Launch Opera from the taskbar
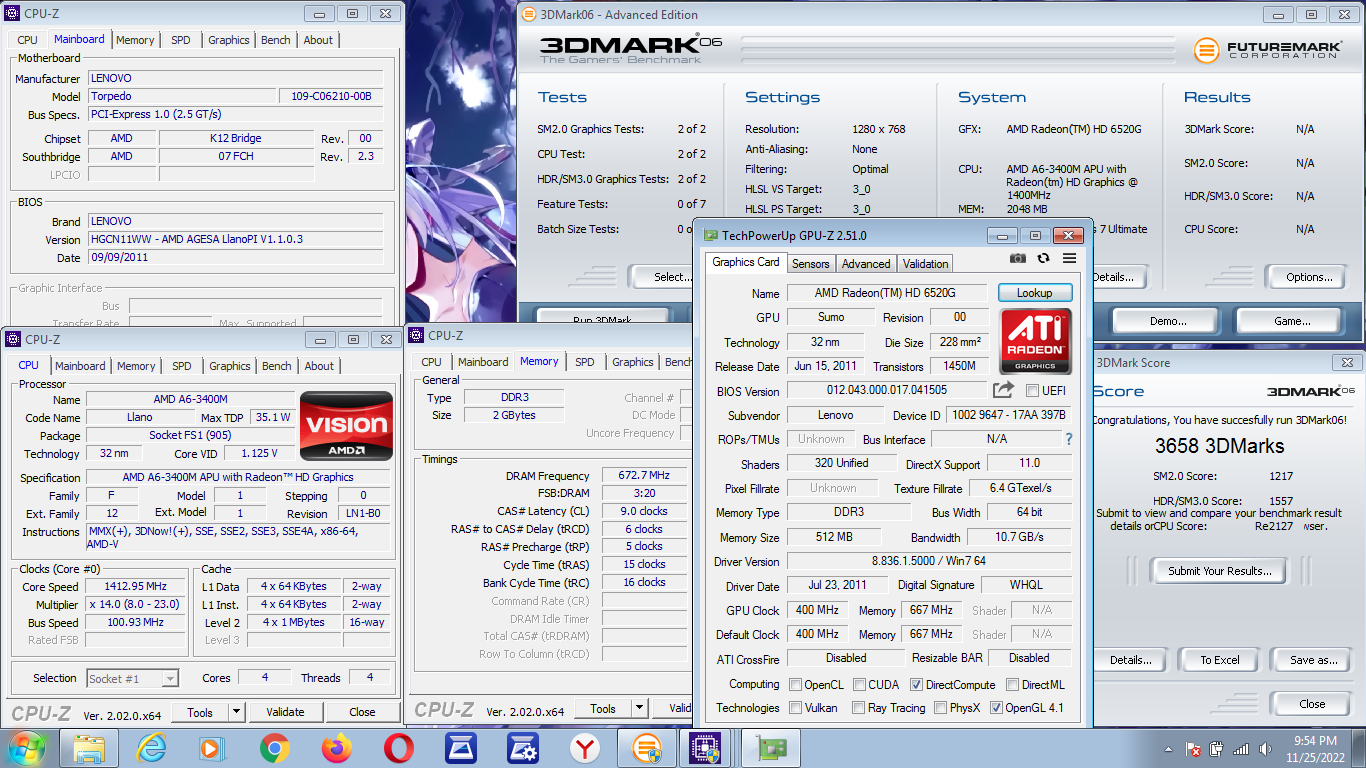Screen dimensions: 1366x768 click(399, 748)
